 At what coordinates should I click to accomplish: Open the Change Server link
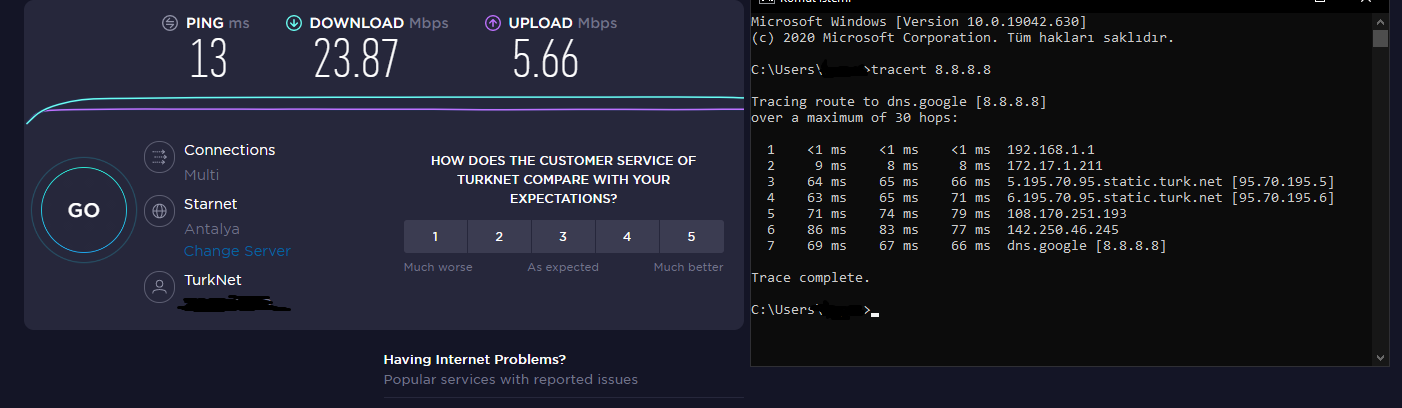click(237, 251)
